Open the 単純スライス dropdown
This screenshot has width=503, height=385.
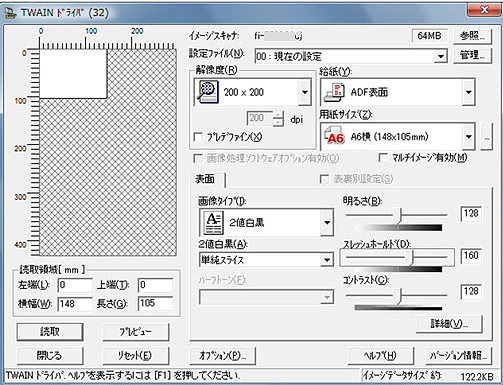click(x=327, y=260)
